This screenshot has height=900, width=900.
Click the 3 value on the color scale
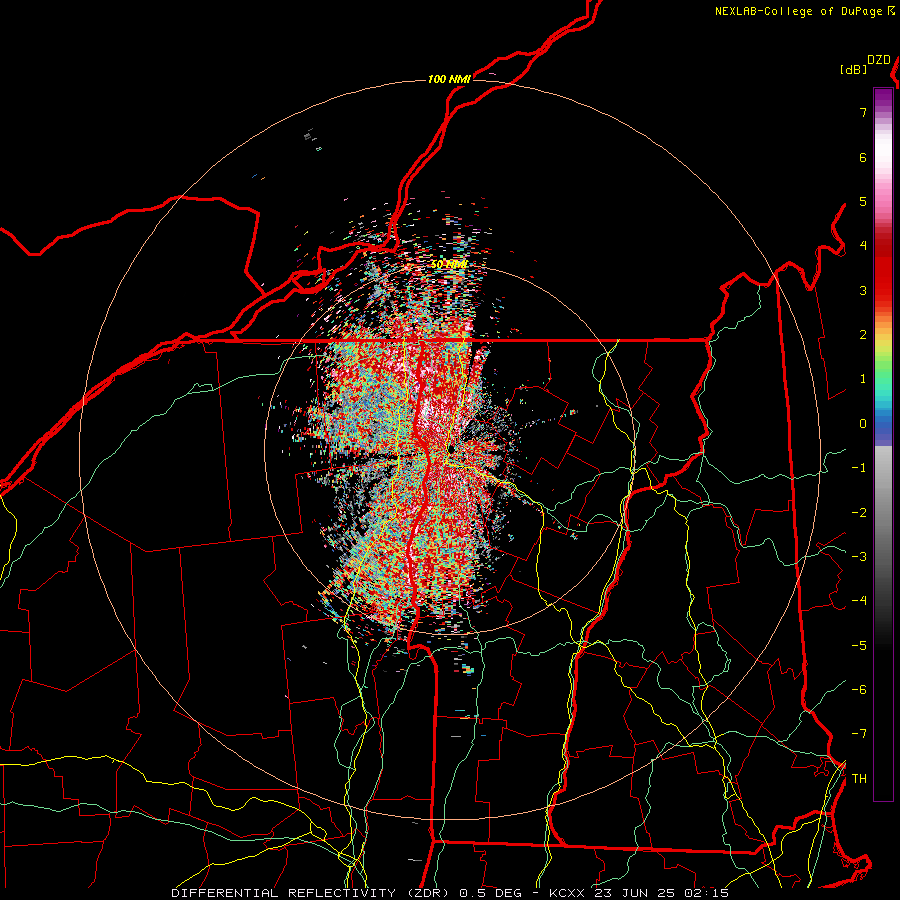click(863, 290)
